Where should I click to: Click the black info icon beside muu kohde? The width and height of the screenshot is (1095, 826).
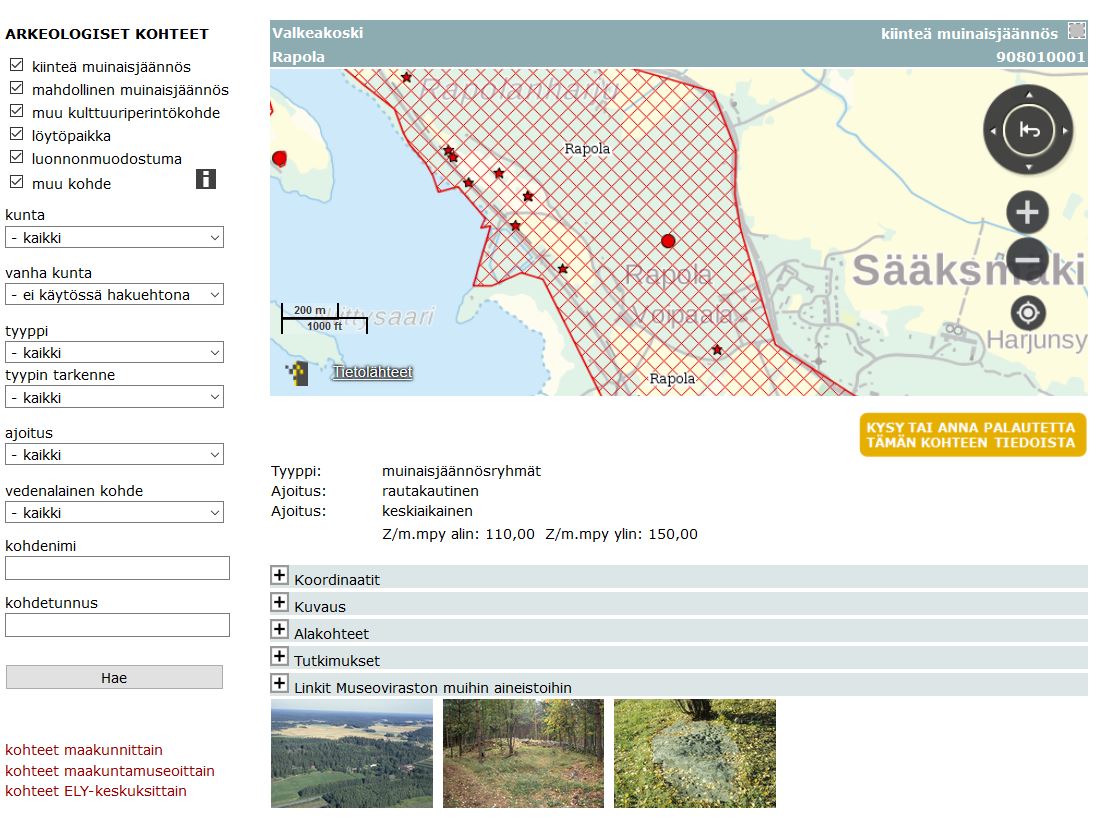click(x=205, y=179)
